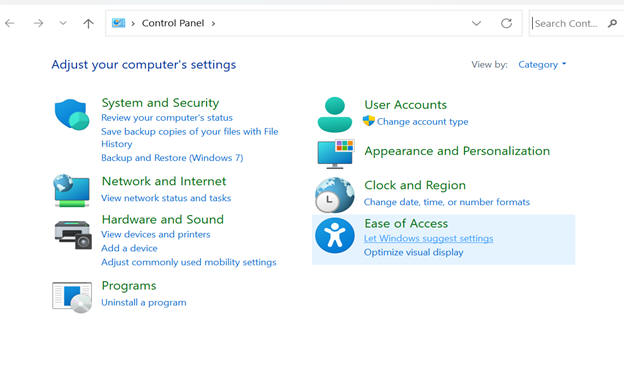Open the Hardware and Sound printer icon
Image resolution: width=624 pixels, height=381 pixels.
(73, 234)
